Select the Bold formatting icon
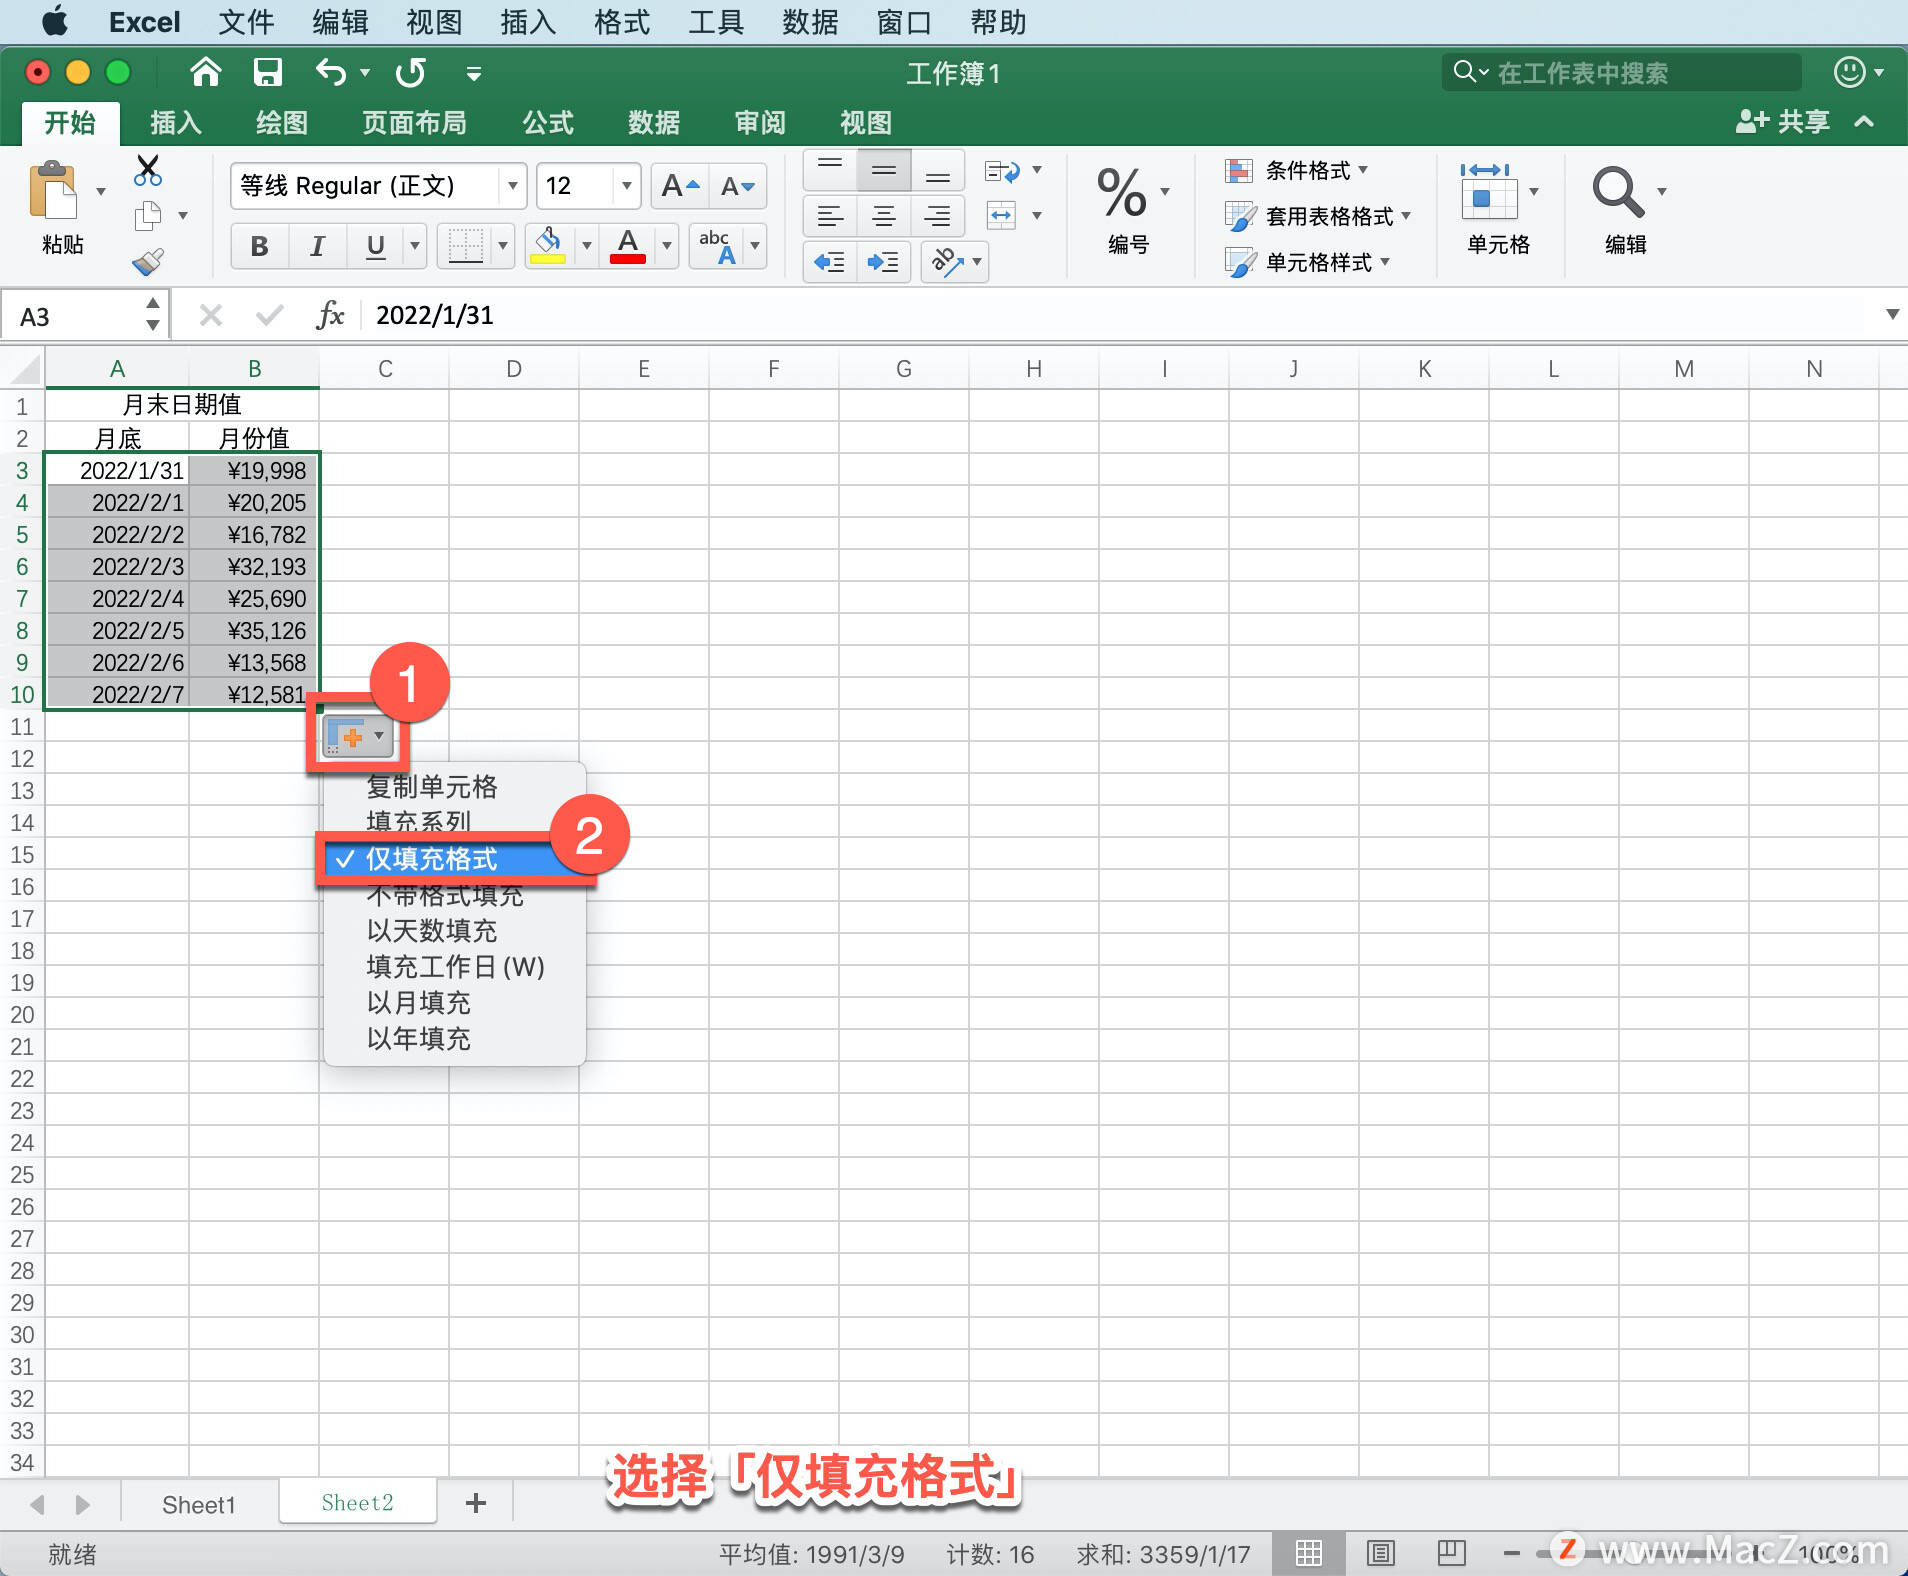The width and height of the screenshot is (1908, 1576). pyautogui.click(x=259, y=246)
